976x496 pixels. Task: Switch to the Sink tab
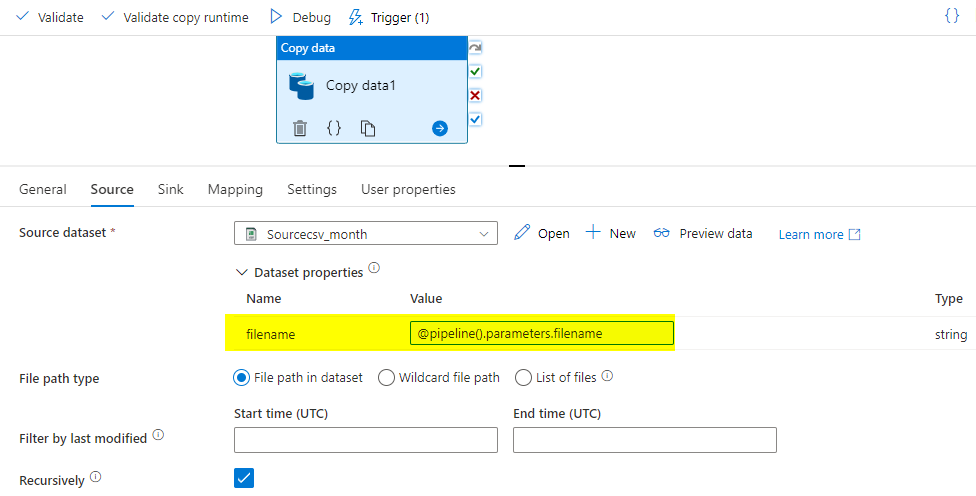click(x=171, y=189)
